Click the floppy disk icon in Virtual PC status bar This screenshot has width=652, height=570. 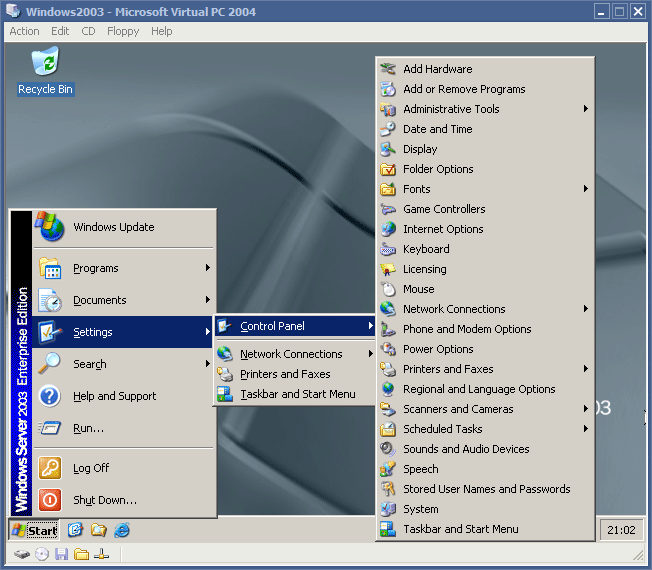tap(62, 554)
